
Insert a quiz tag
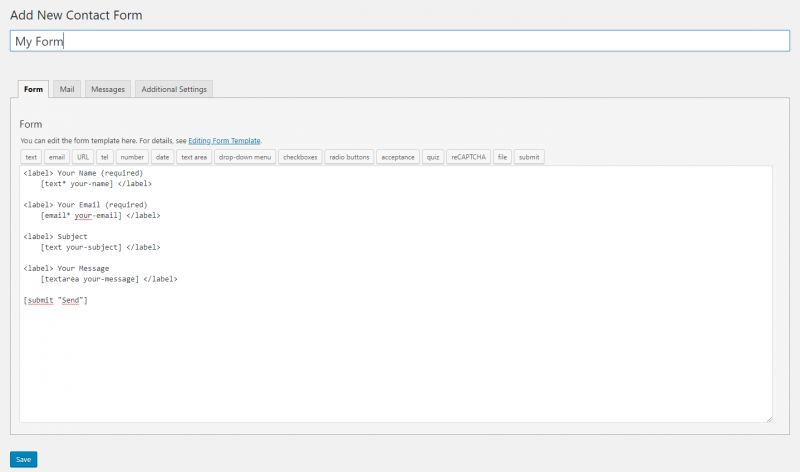433,157
